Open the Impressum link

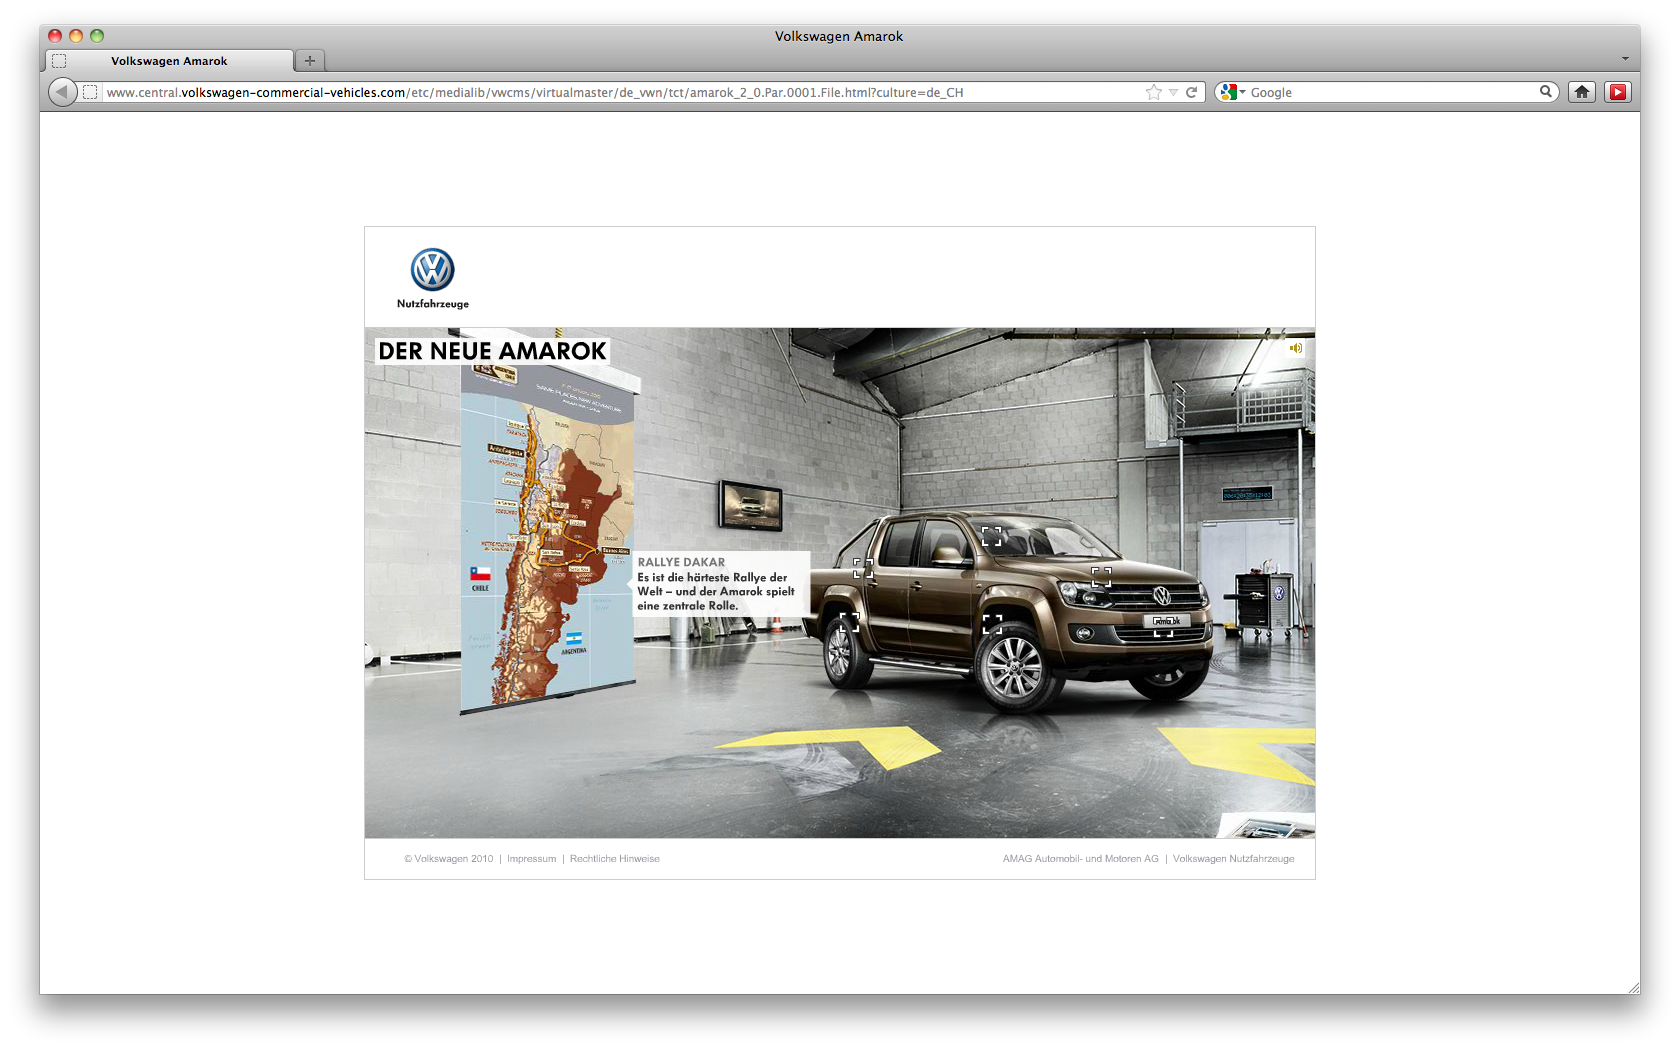531,859
